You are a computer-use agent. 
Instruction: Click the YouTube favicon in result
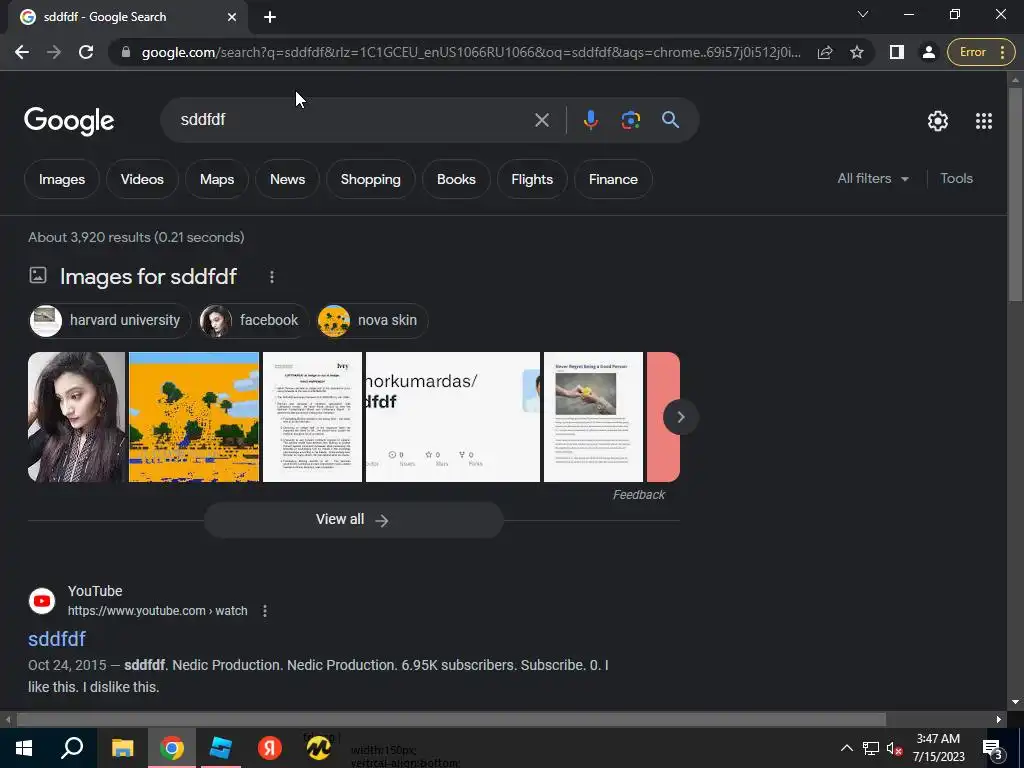[x=42, y=601]
